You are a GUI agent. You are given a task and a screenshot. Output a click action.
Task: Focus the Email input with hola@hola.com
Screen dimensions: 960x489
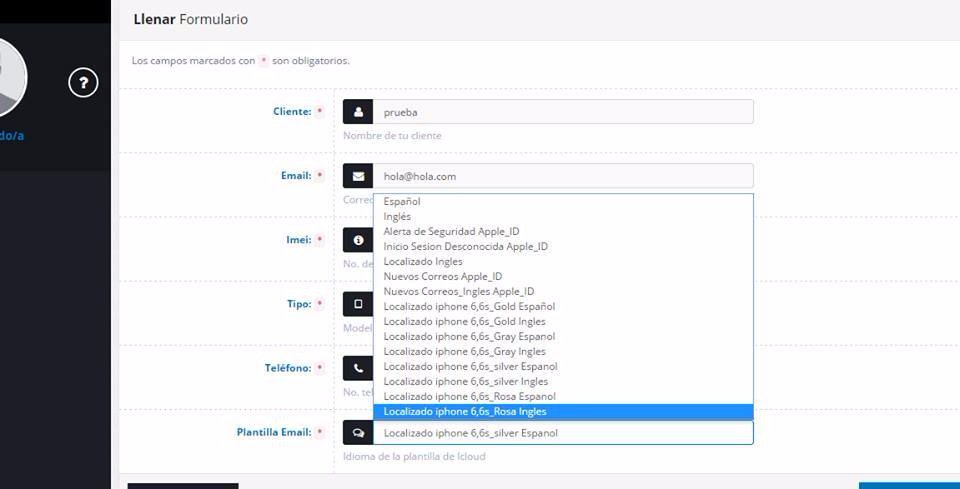(x=563, y=176)
